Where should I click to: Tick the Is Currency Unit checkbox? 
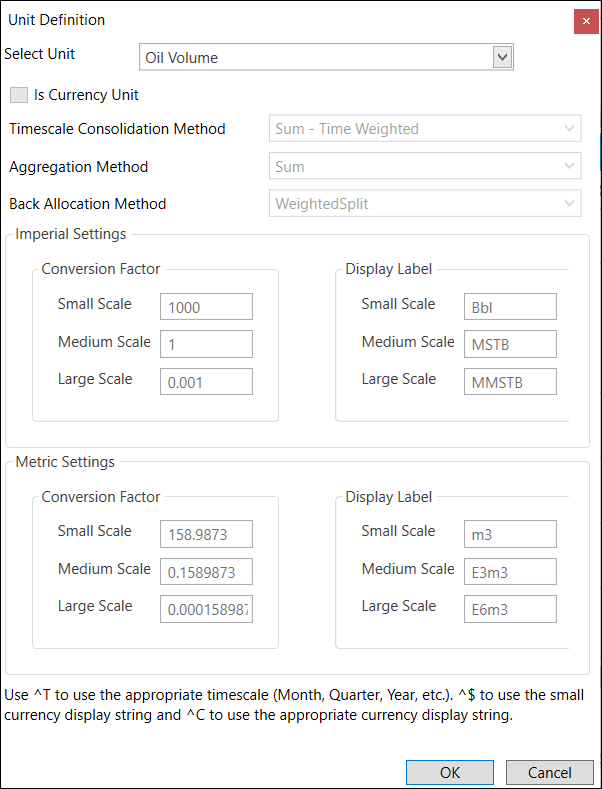coord(19,95)
